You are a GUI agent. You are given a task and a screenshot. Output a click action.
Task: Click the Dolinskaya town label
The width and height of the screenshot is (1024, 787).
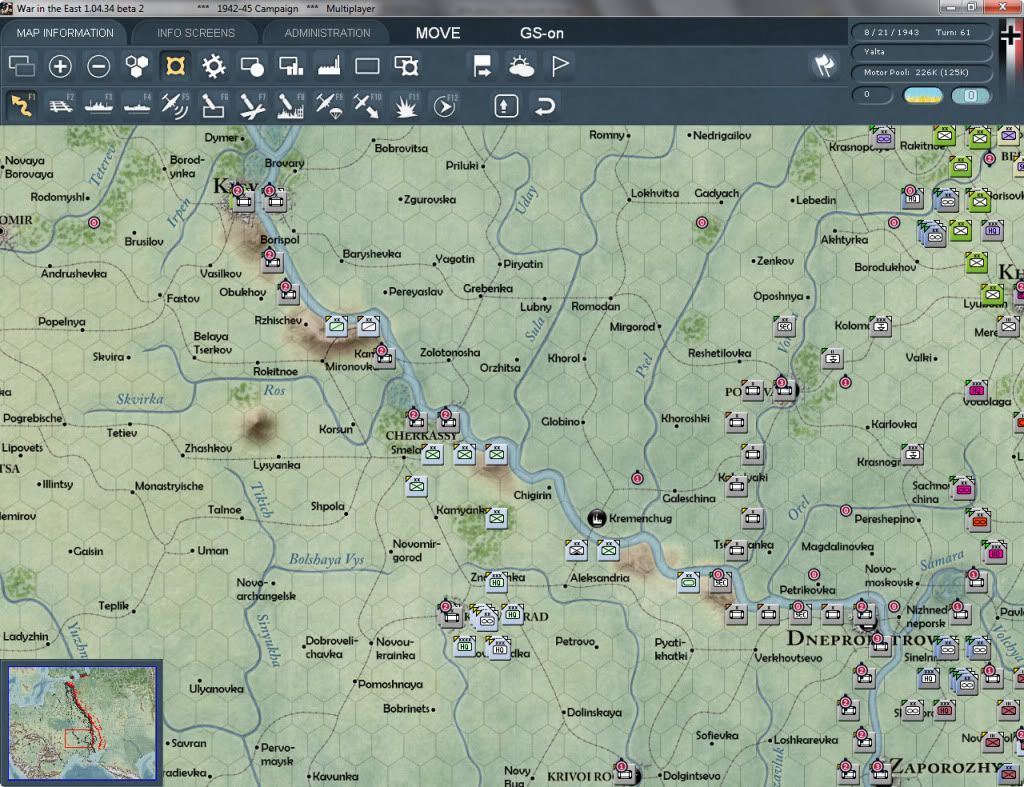click(594, 713)
